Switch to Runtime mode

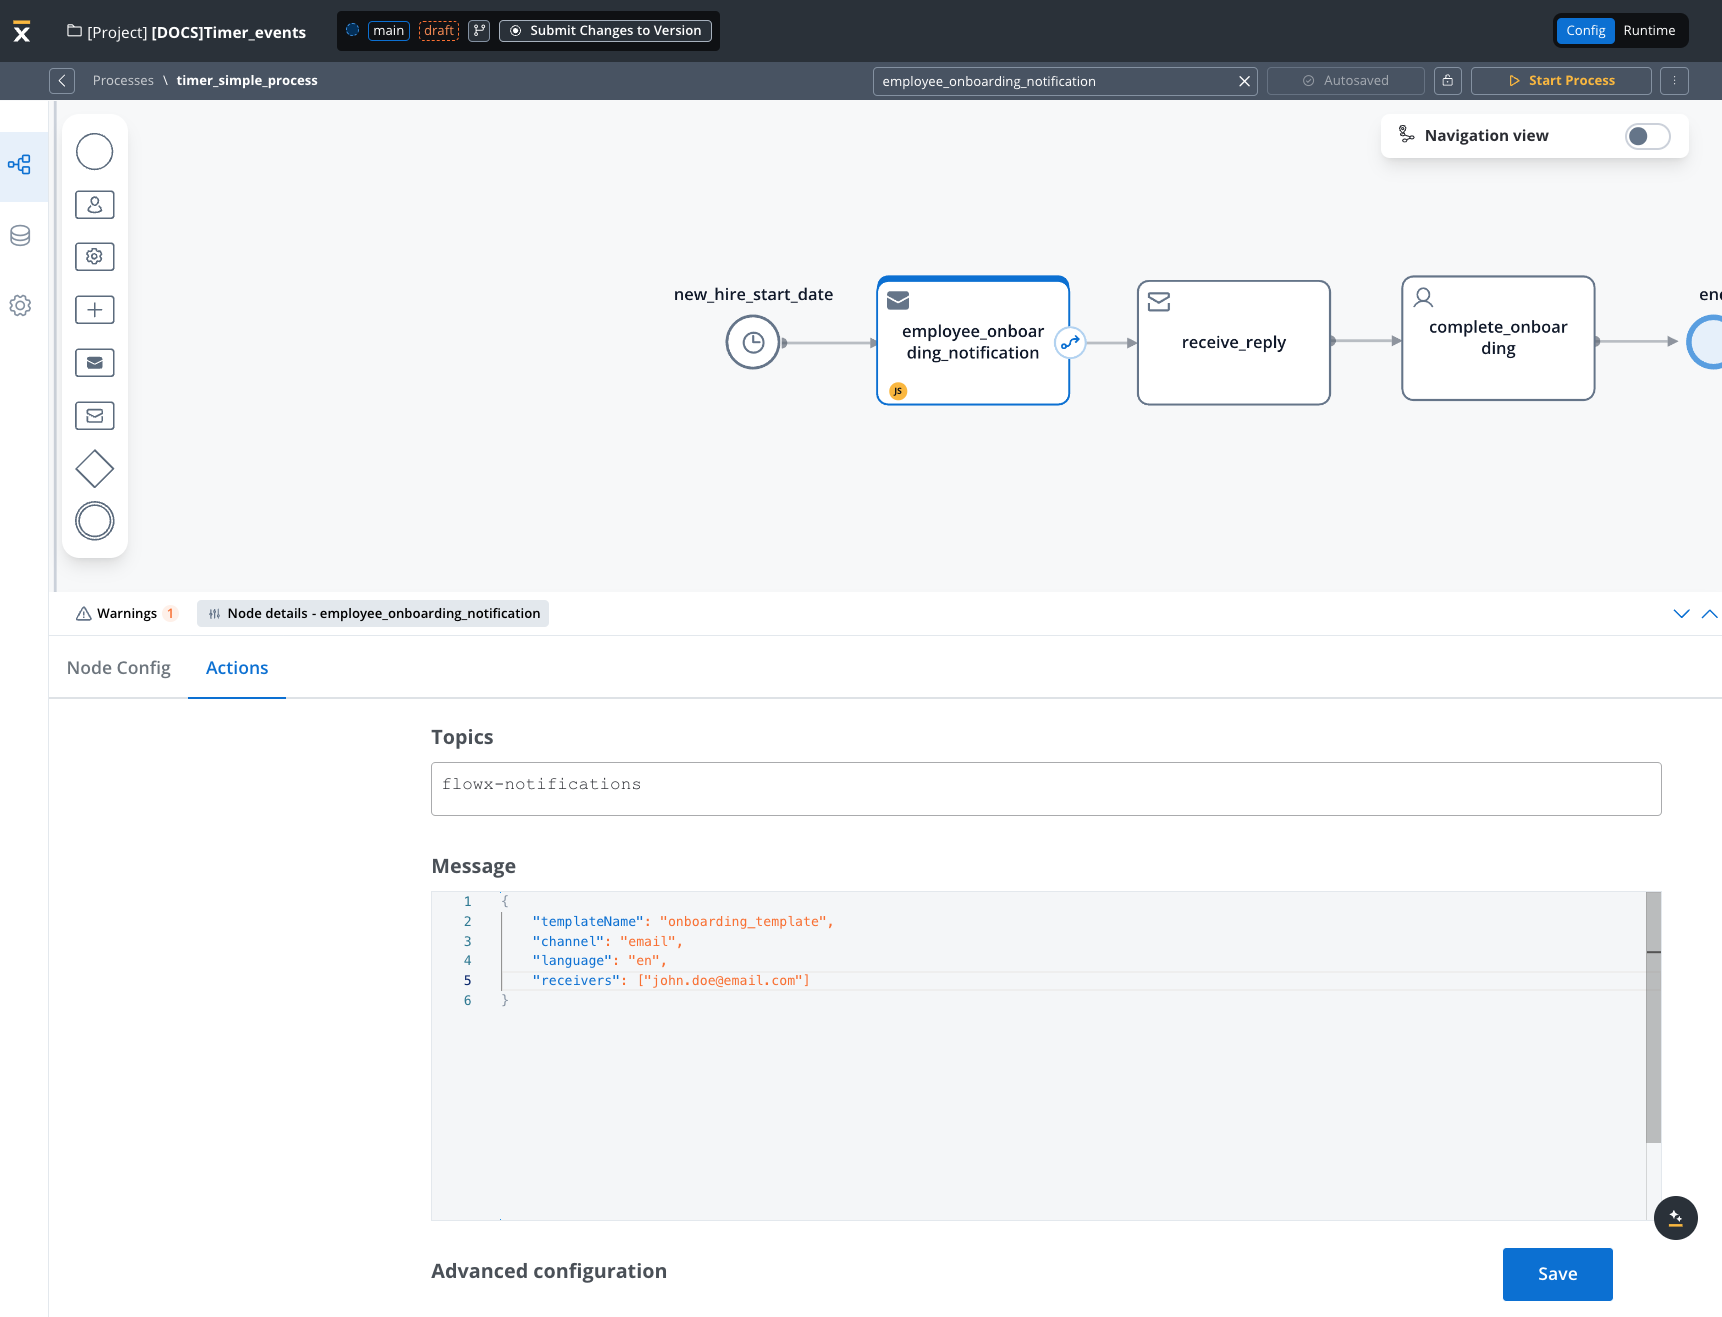pos(1649,31)
